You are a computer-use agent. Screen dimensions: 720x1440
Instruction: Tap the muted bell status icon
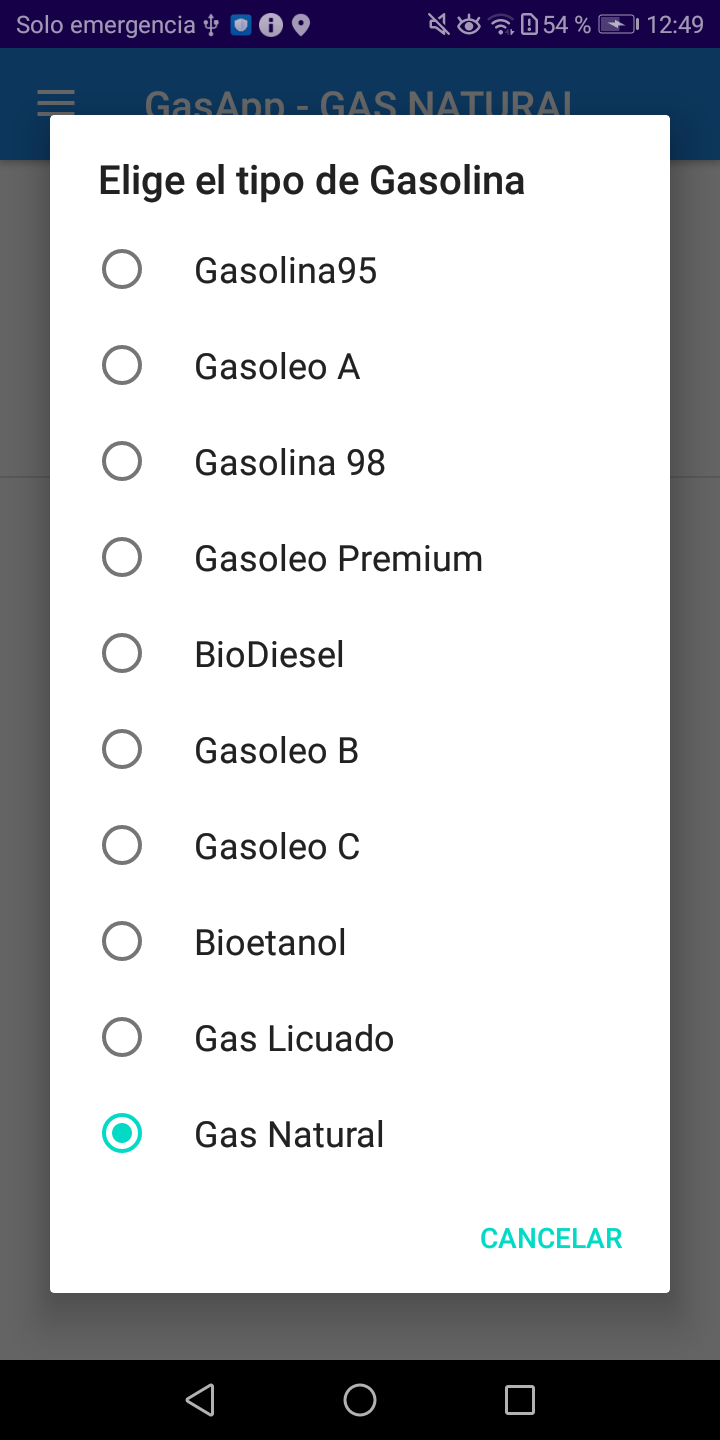438,25
